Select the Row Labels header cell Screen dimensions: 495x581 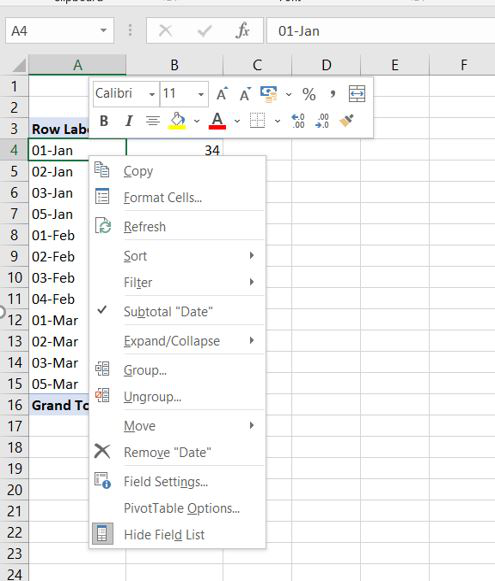tap(59, 129)
